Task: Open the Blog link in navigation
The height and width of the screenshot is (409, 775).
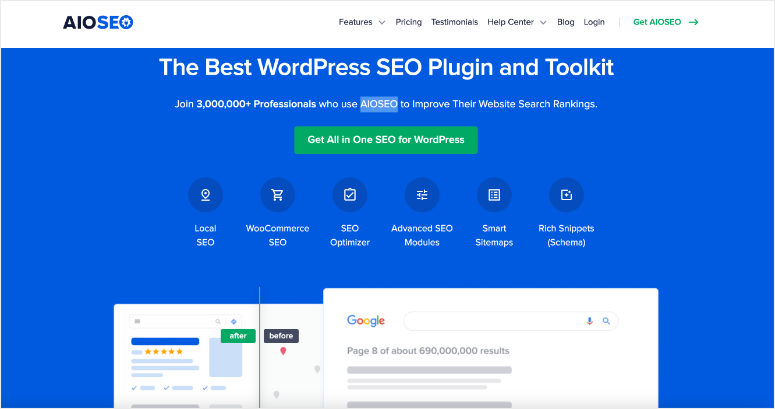Action: (565, 22)
